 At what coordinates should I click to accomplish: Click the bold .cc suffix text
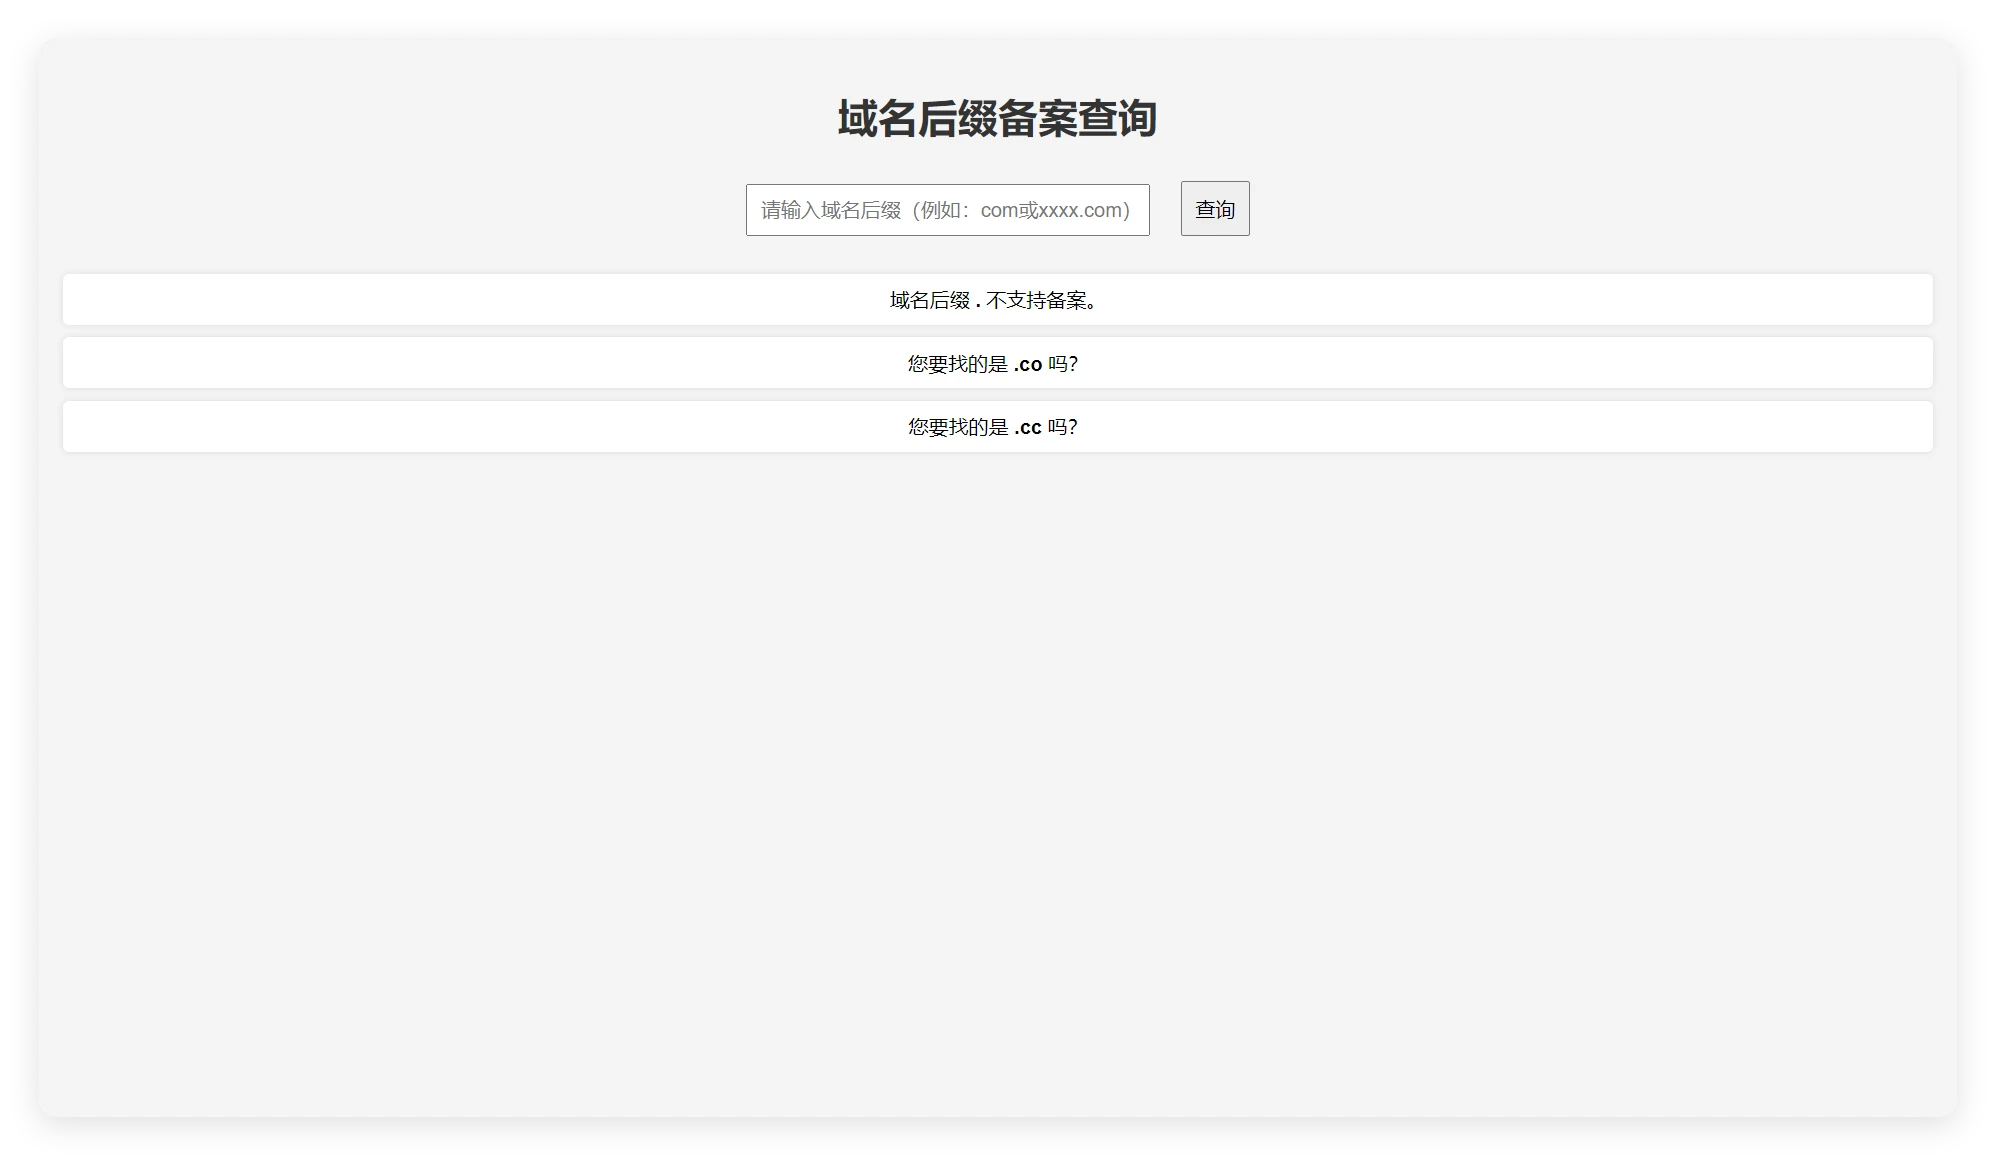pos(1028,428)
